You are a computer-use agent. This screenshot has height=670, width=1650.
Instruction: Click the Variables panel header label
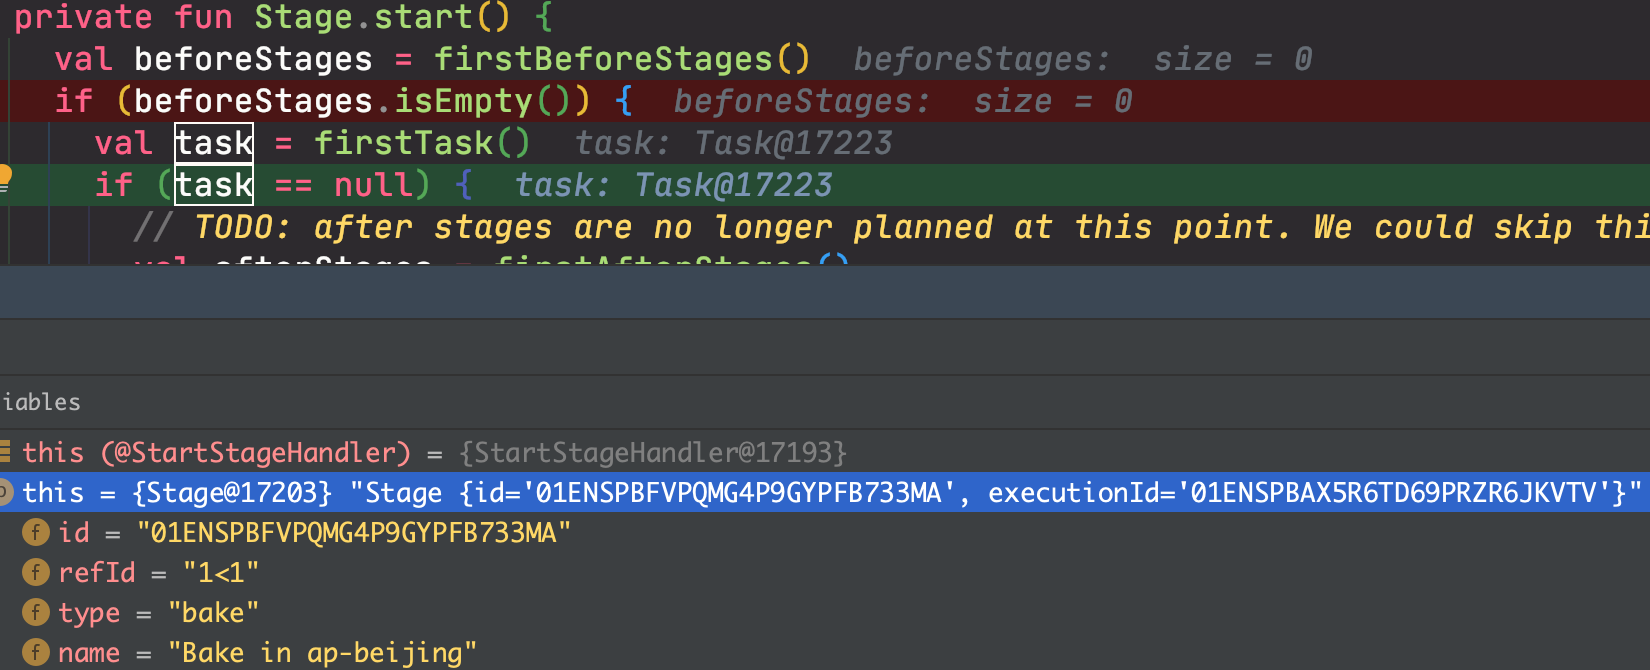pyautogui.click(x=41, y=402)
